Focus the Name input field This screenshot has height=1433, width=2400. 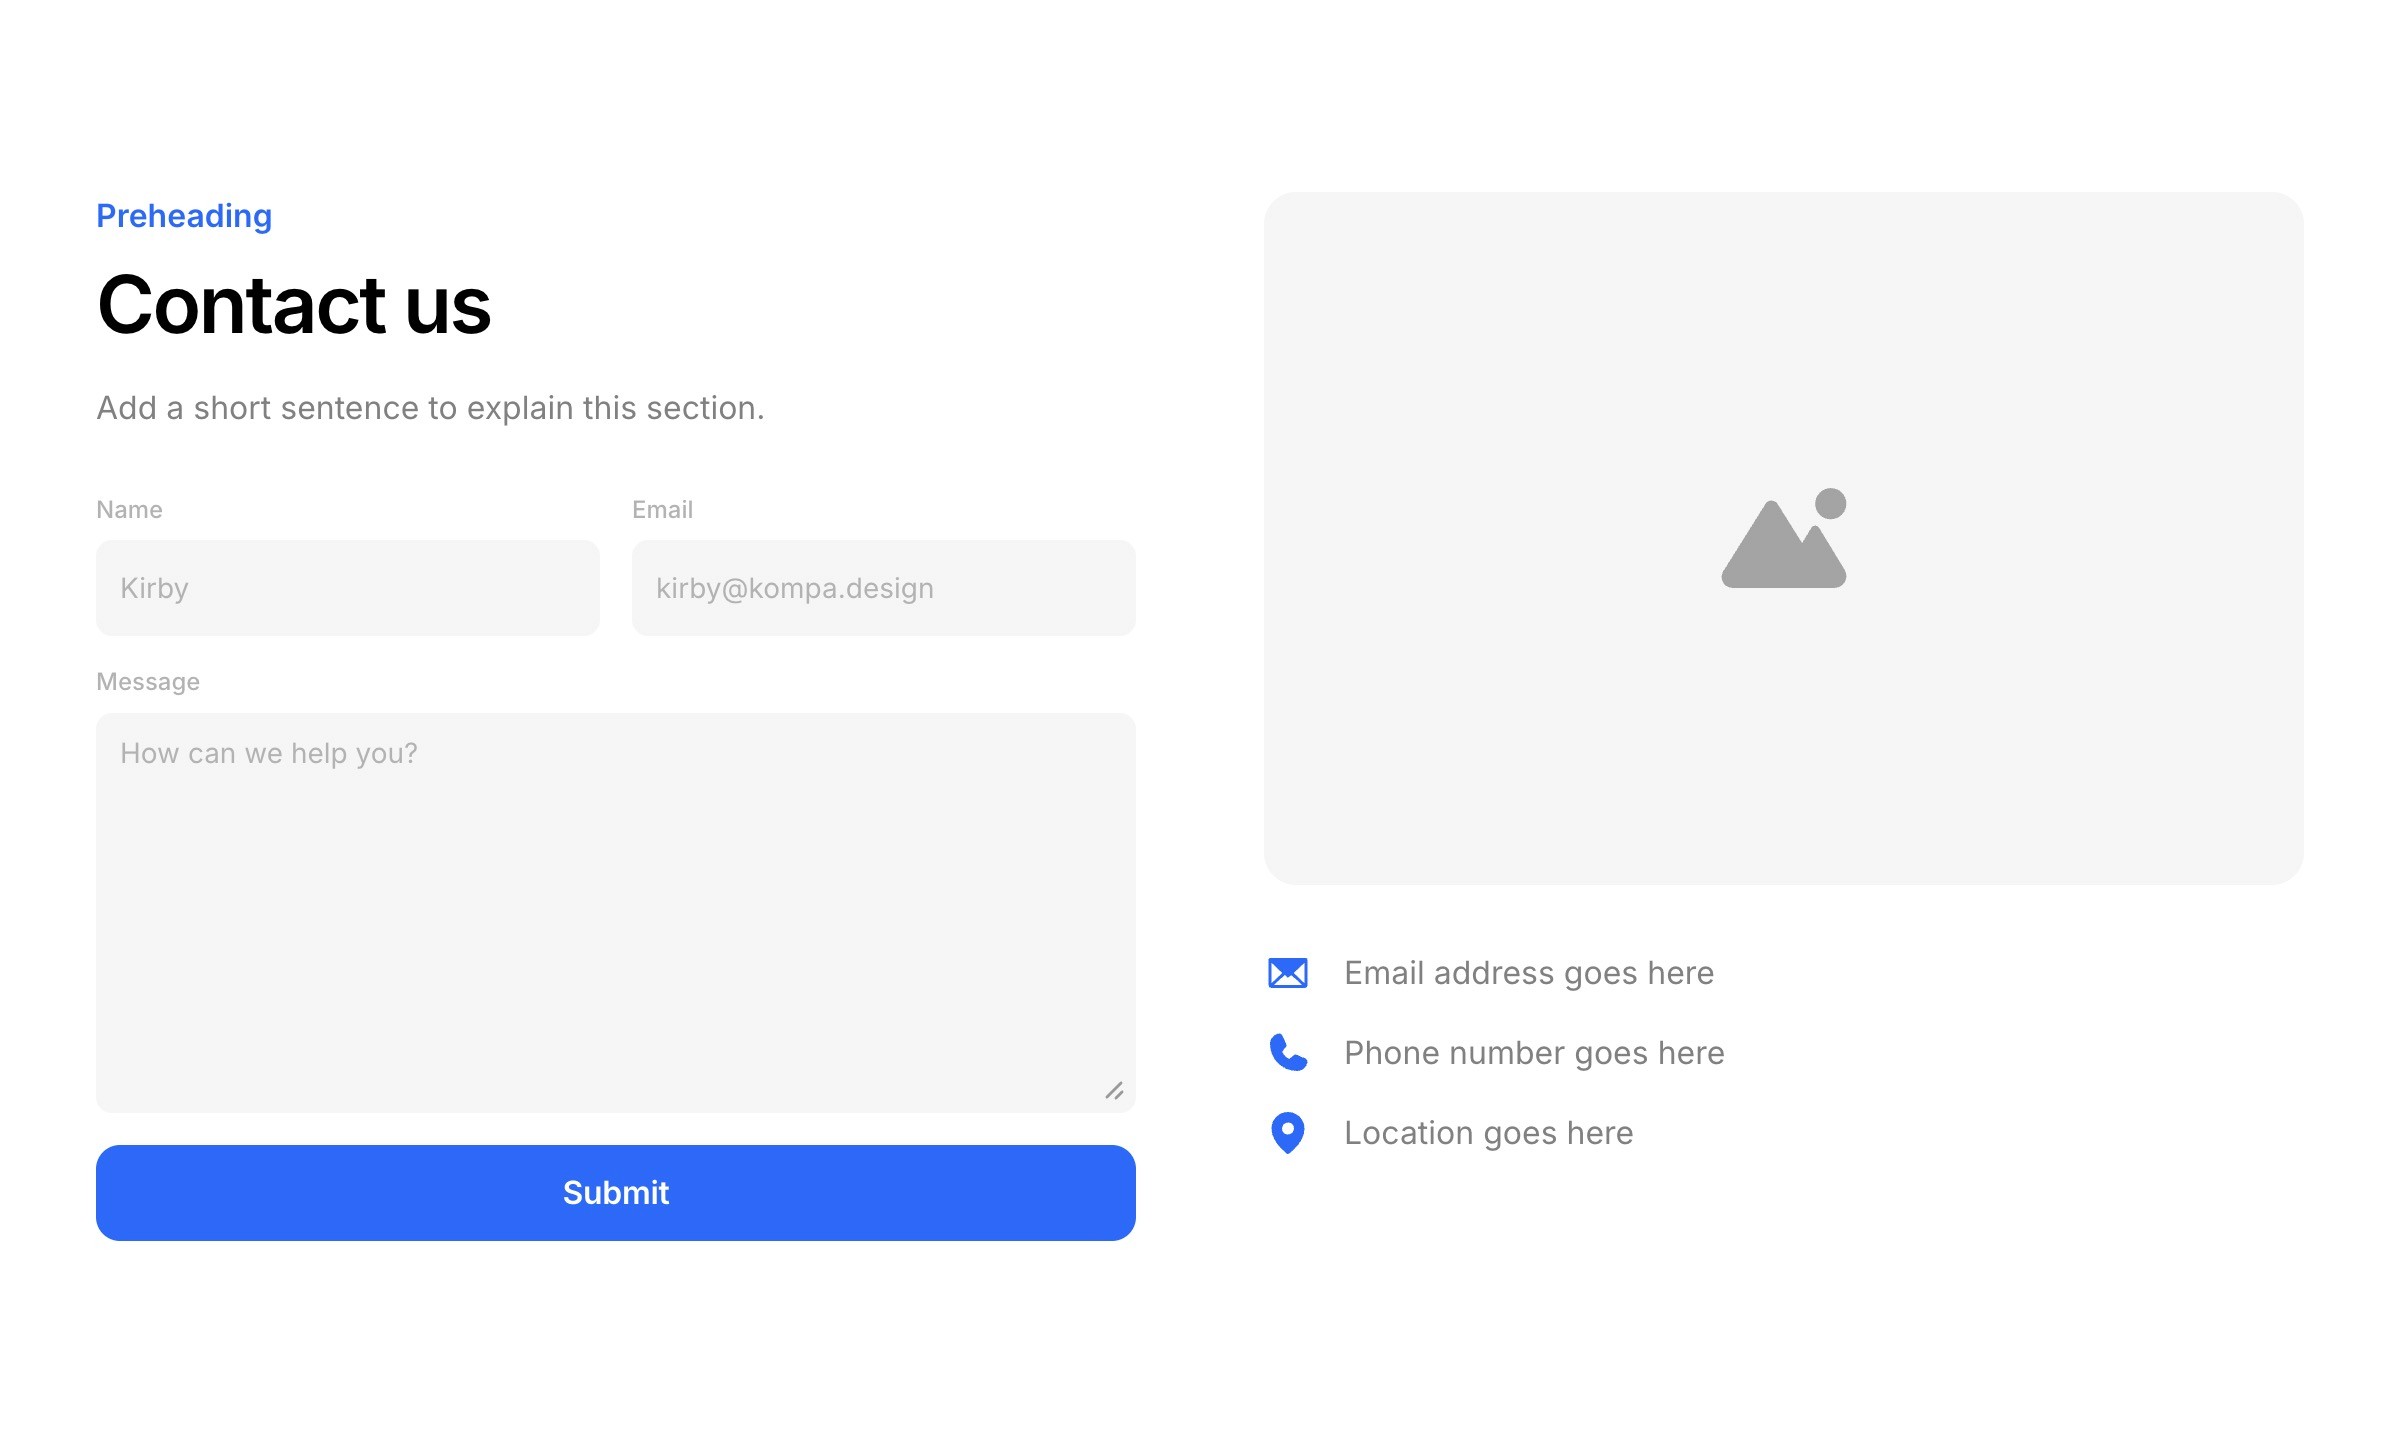tap(347, 588)
